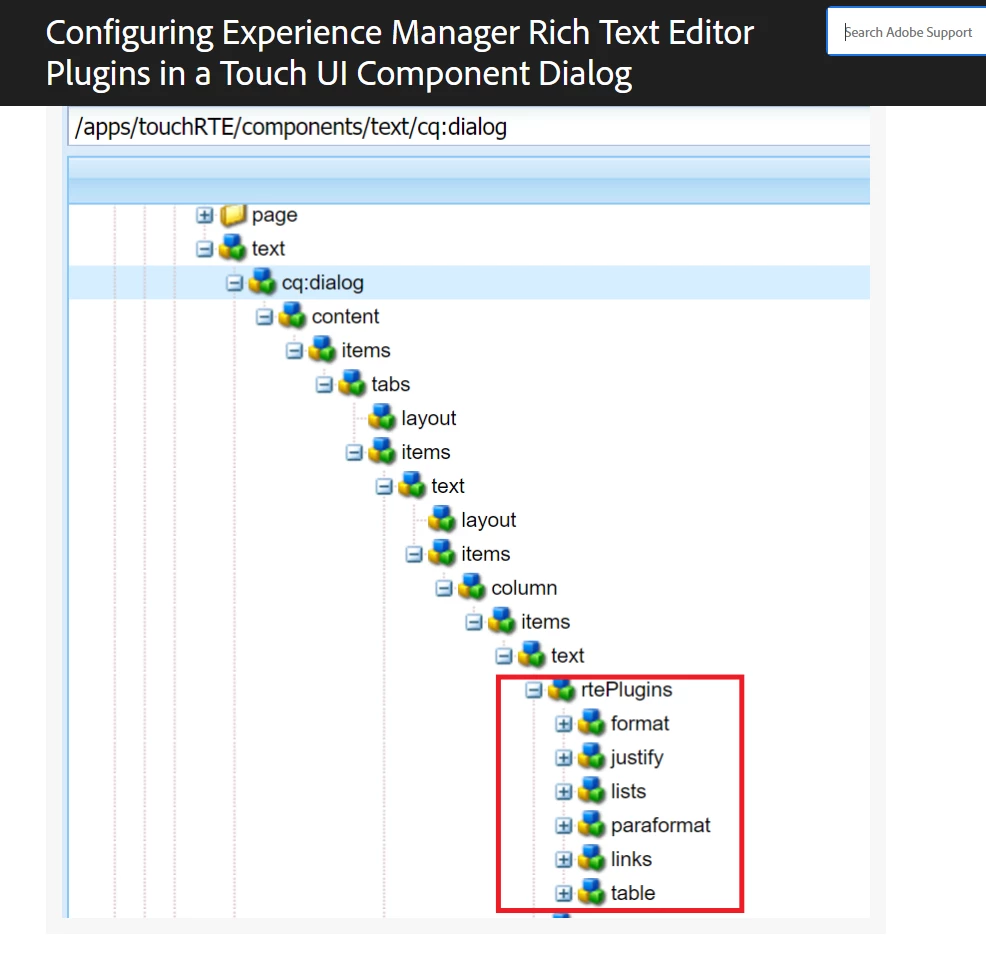The height and width of the screenshot is (963, 986).
Task: Select the rtePlugins tree label
Action: coord(626,690)
